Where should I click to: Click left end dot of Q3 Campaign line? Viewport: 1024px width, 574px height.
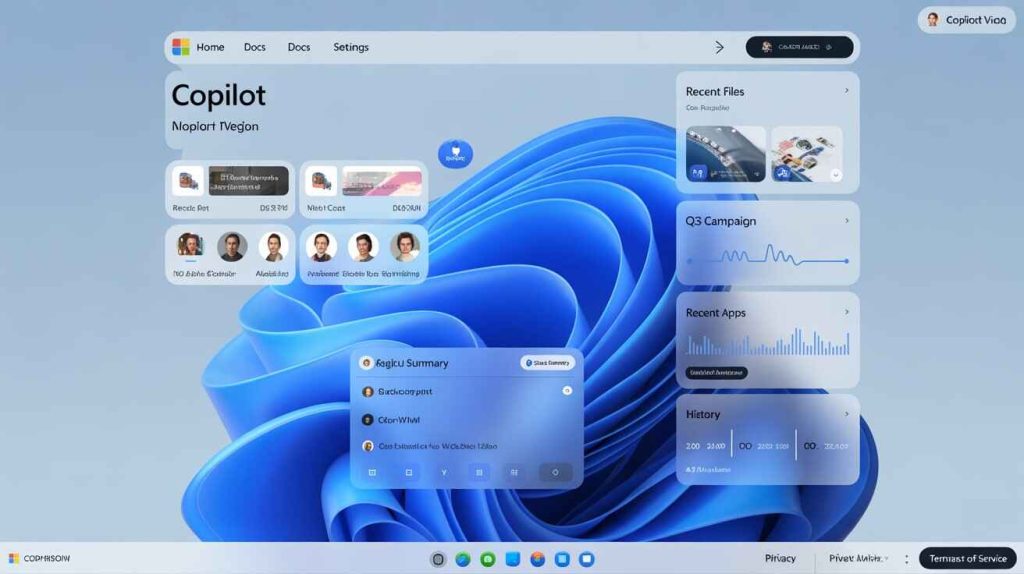[690, 261]
